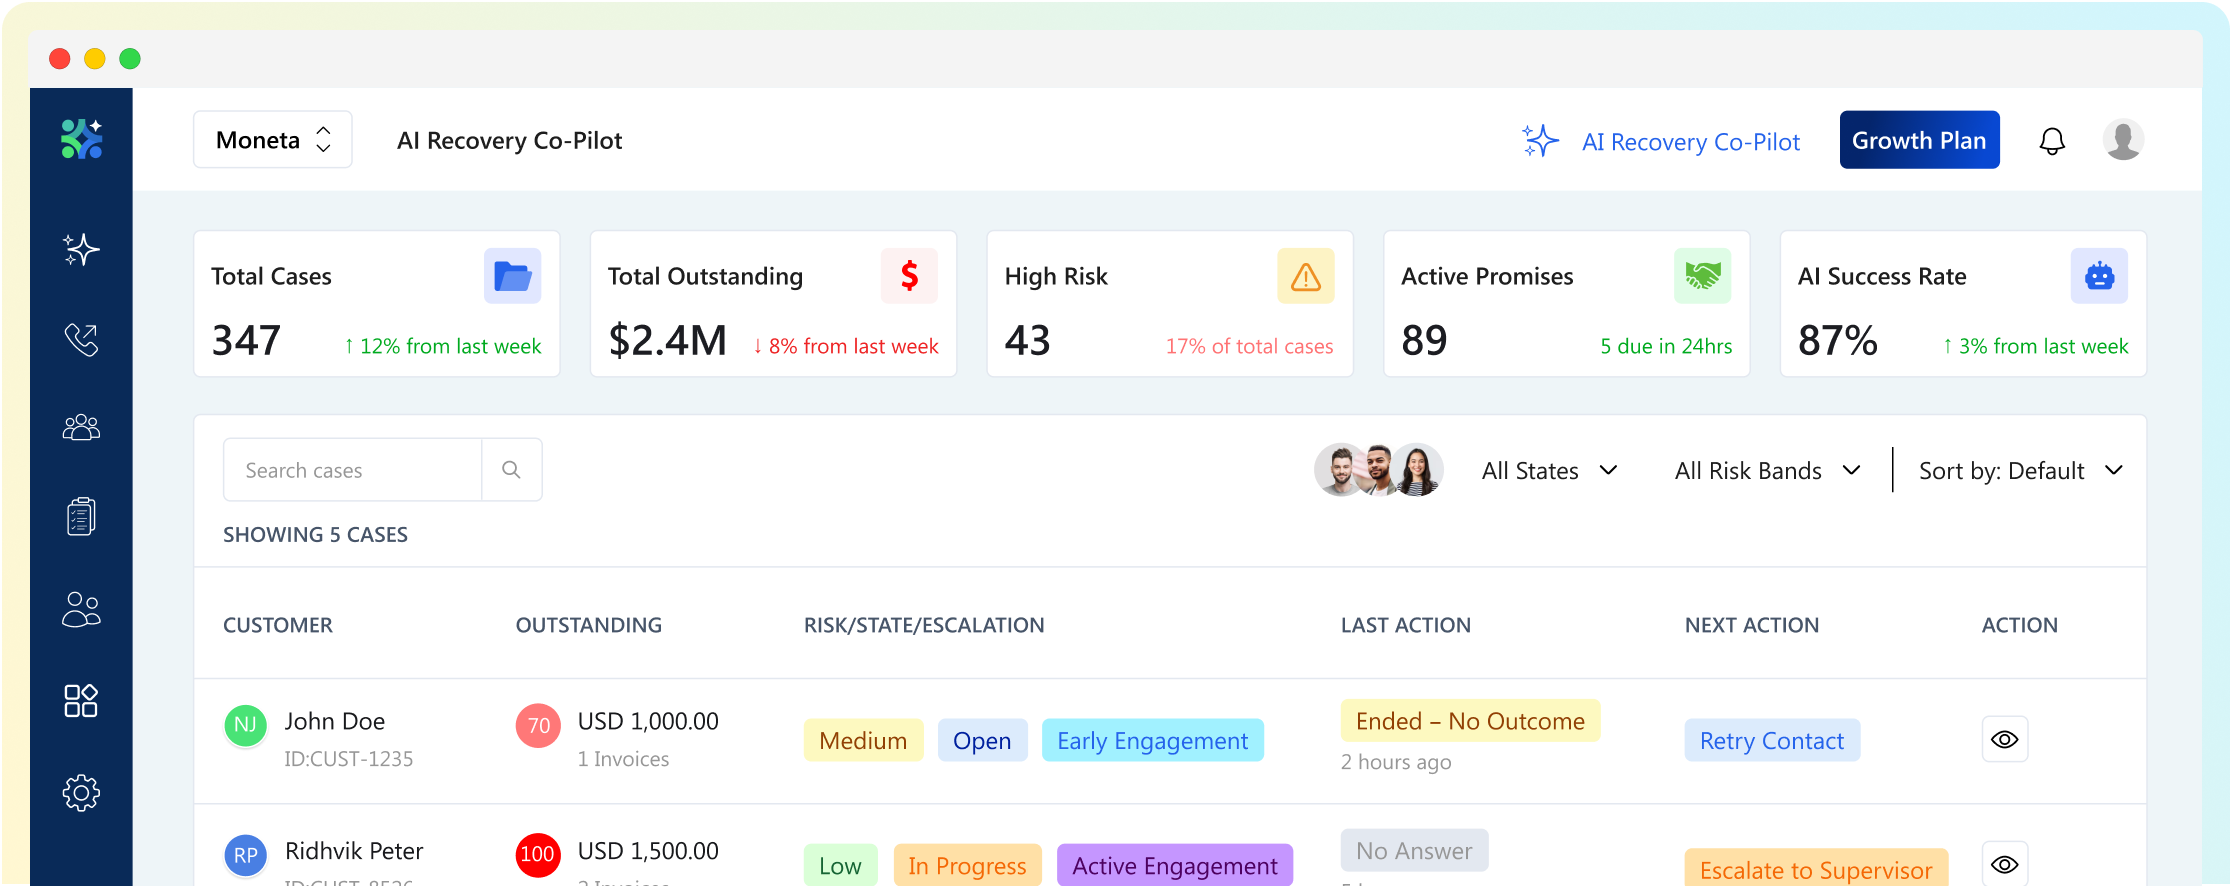Open the clipboard checklist sidebar icon
Viewport: 2232px width, 886px height.
pyautogui.click(x=81, y=517)
